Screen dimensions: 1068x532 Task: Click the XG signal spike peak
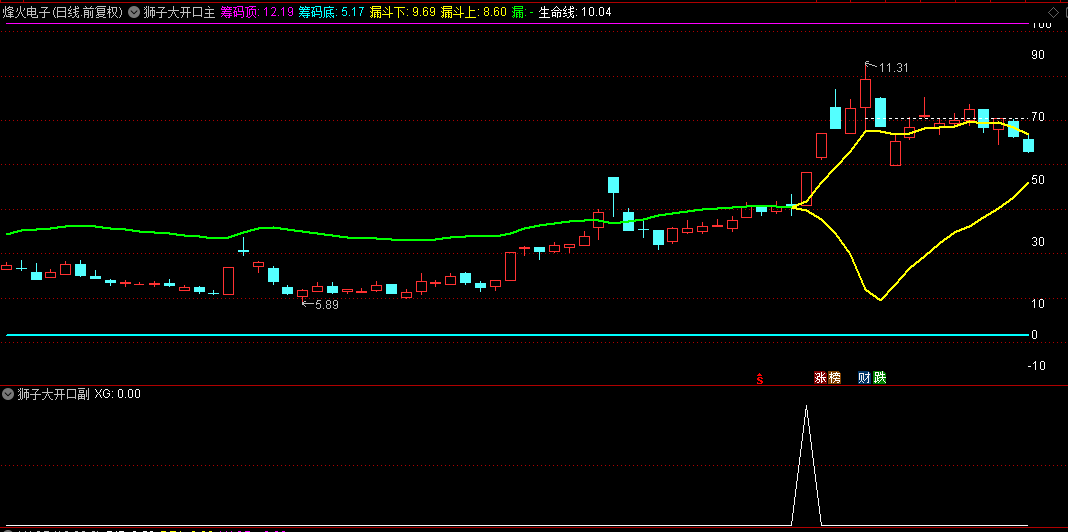tap(806, 407)
